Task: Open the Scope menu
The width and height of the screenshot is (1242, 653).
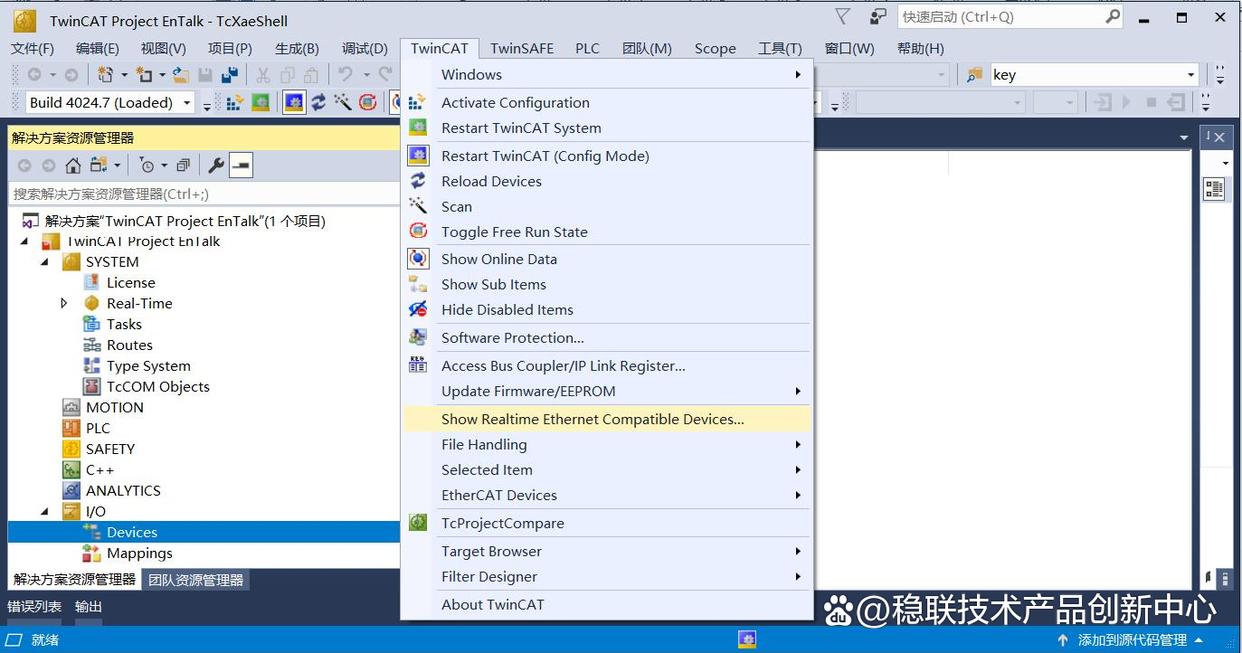Action: pos(715,48)
